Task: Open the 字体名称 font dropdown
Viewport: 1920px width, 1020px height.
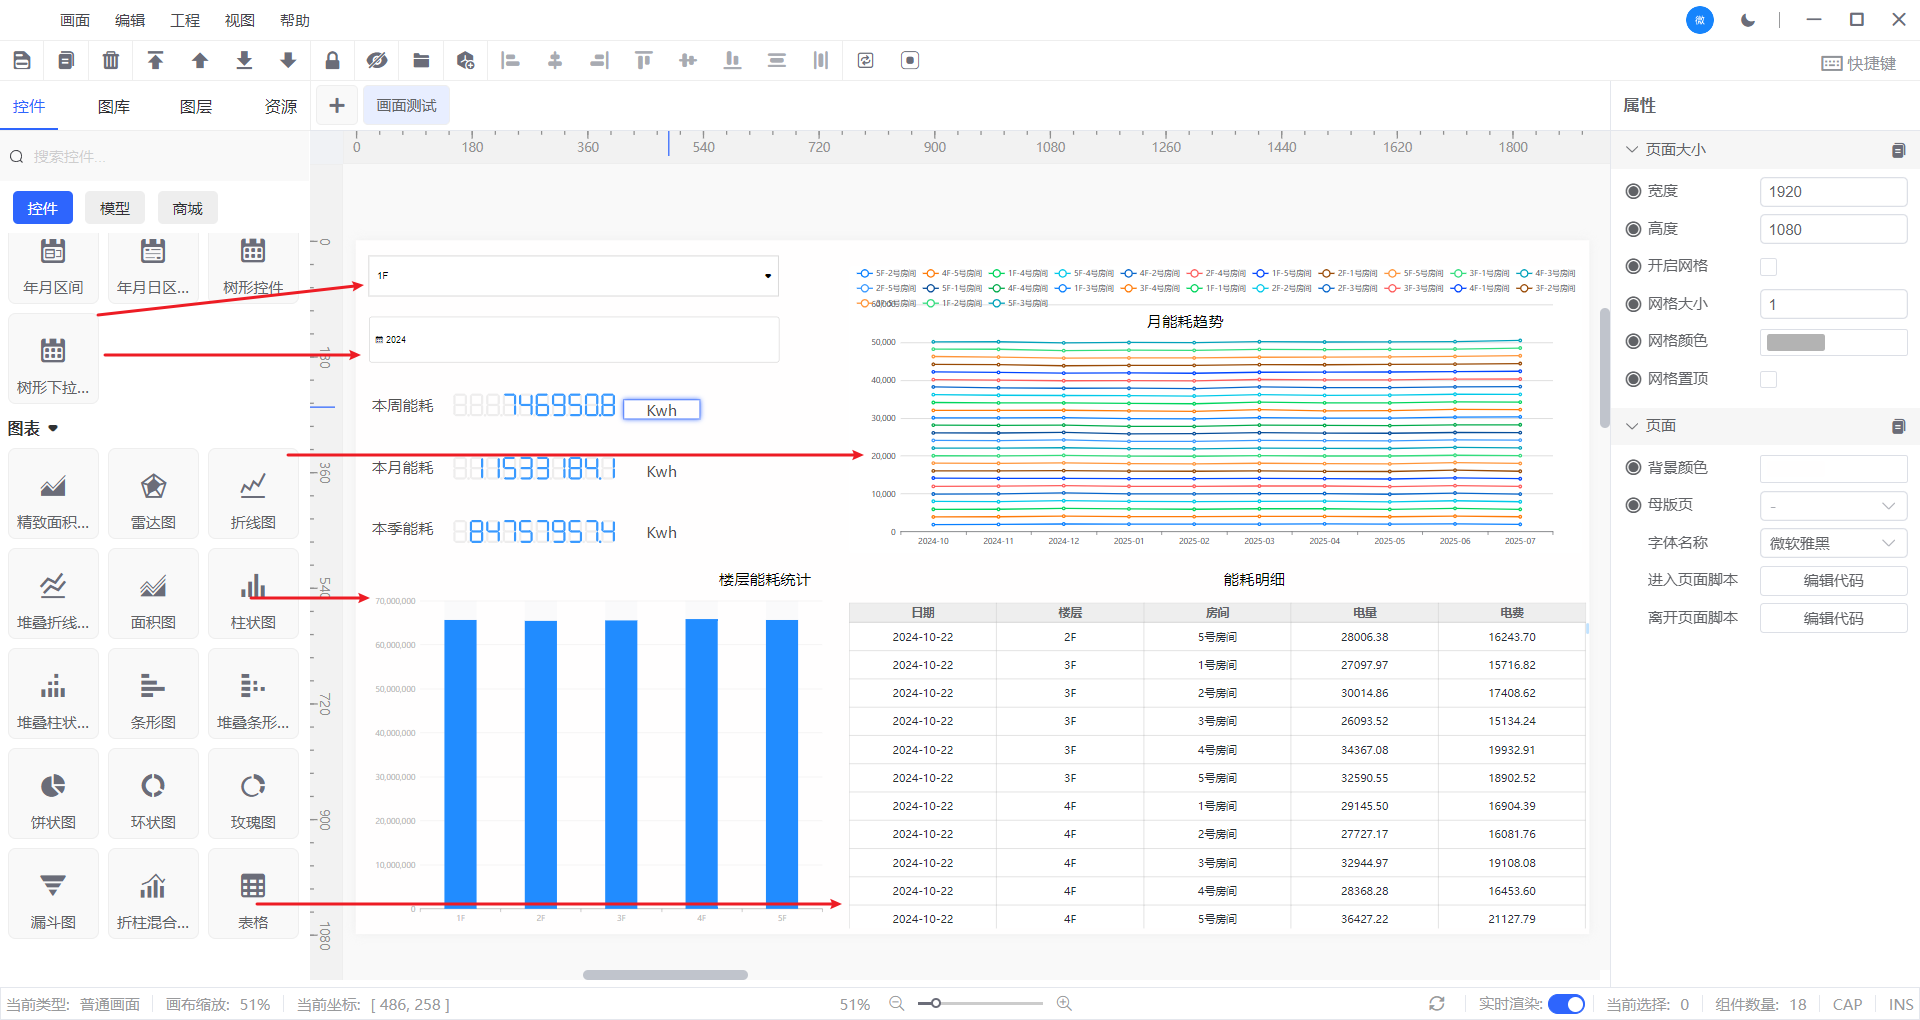Action: click(x=1832, y=543)
